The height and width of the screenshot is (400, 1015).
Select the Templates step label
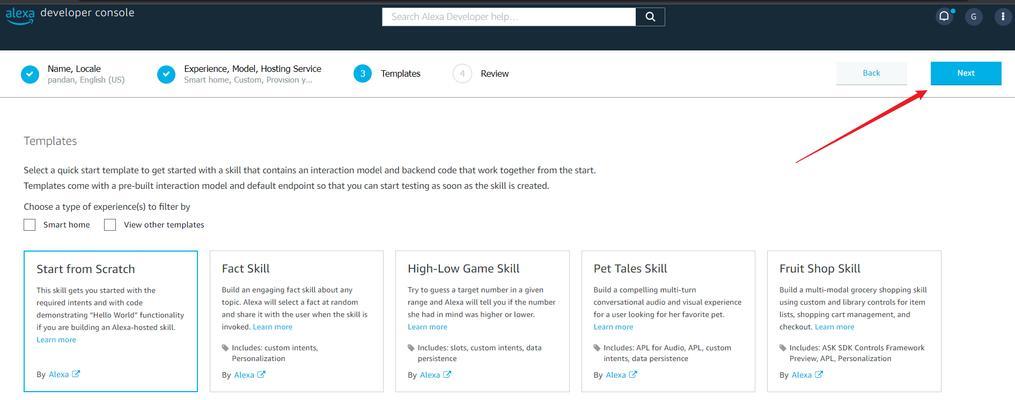(401, 74)
